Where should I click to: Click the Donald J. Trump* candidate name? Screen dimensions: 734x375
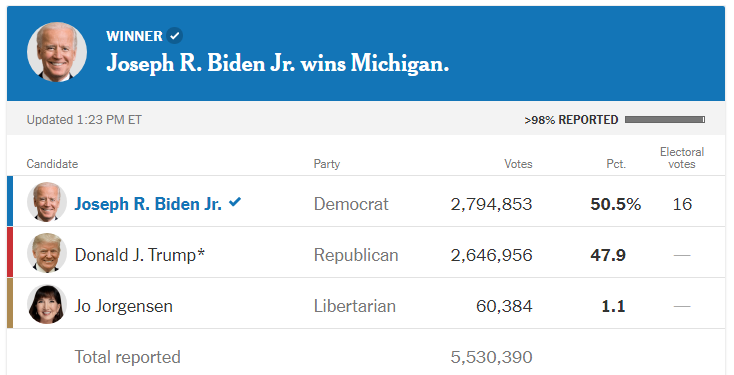[140, 255]
